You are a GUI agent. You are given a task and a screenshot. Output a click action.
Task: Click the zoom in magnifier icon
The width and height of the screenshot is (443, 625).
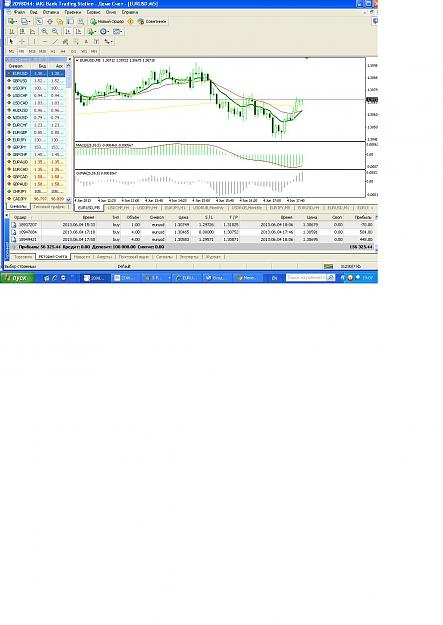pyautogui.click(x=44, y=31)
